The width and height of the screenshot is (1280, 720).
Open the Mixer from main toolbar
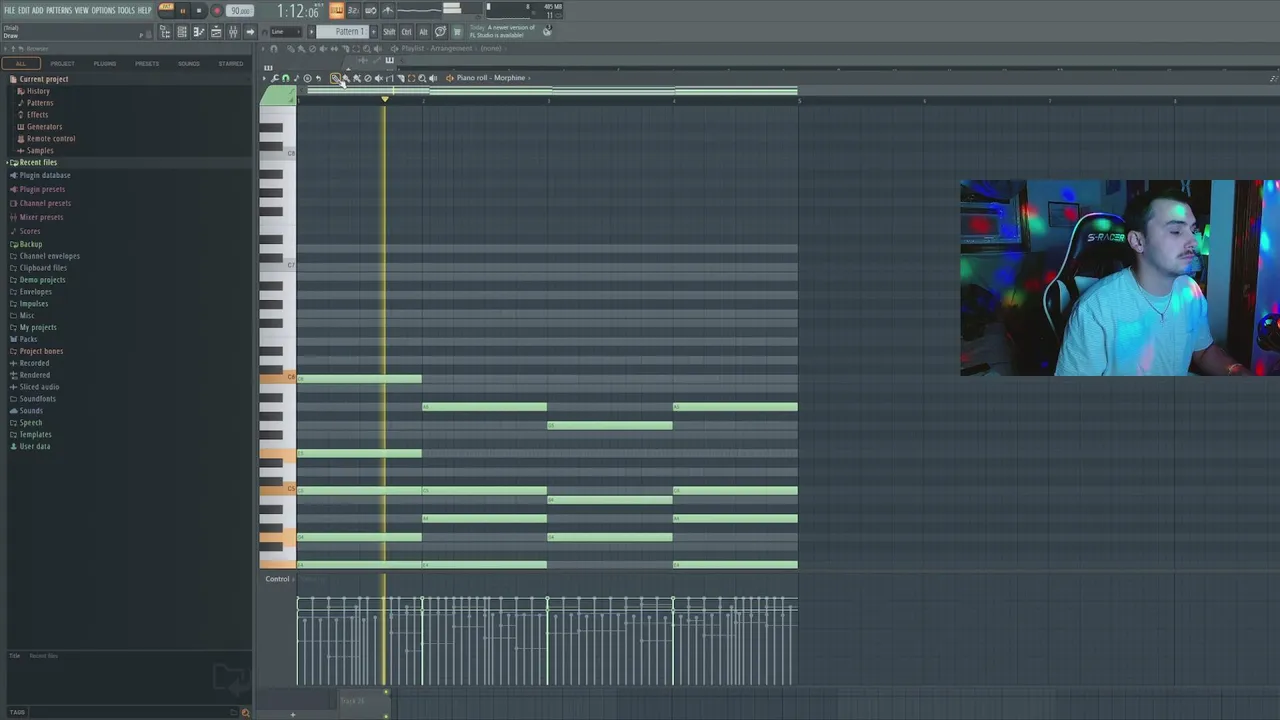tap(233, 32)
